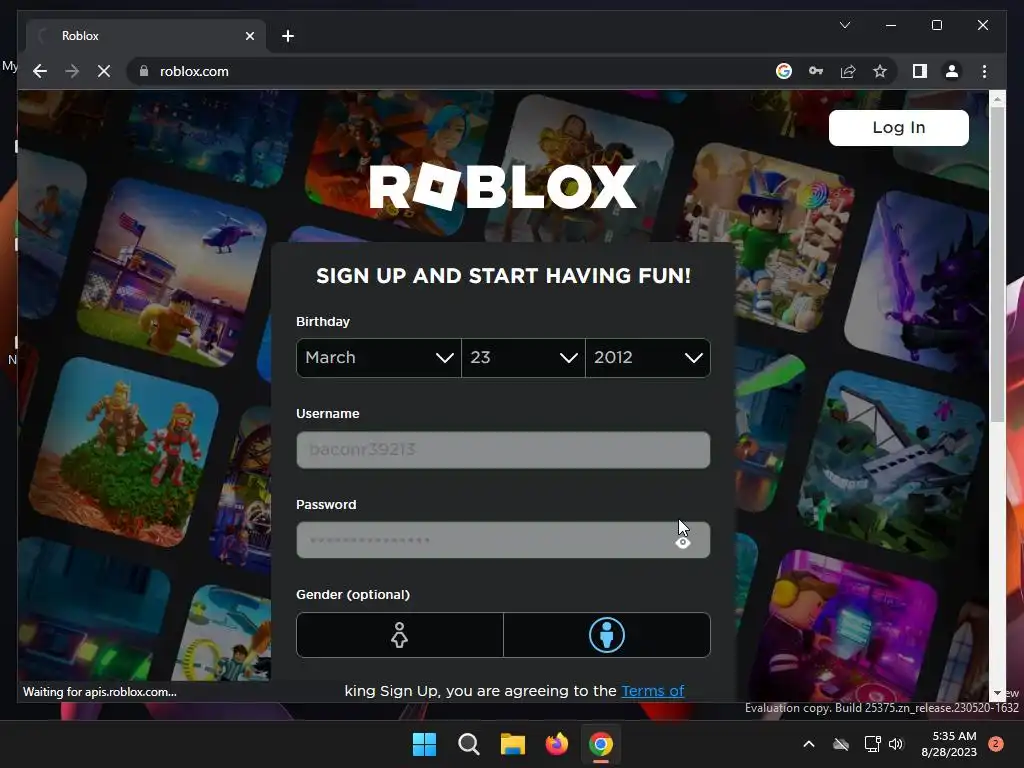
Task: Click the Log In button
Action: click(x=899, y=127)
